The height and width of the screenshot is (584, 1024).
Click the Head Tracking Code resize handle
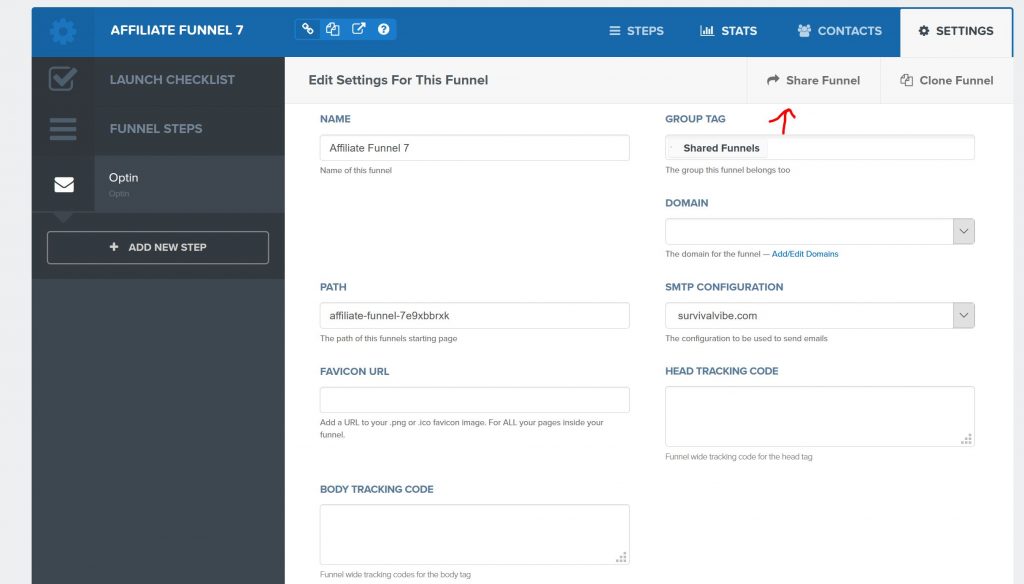[x=966, y=439]
